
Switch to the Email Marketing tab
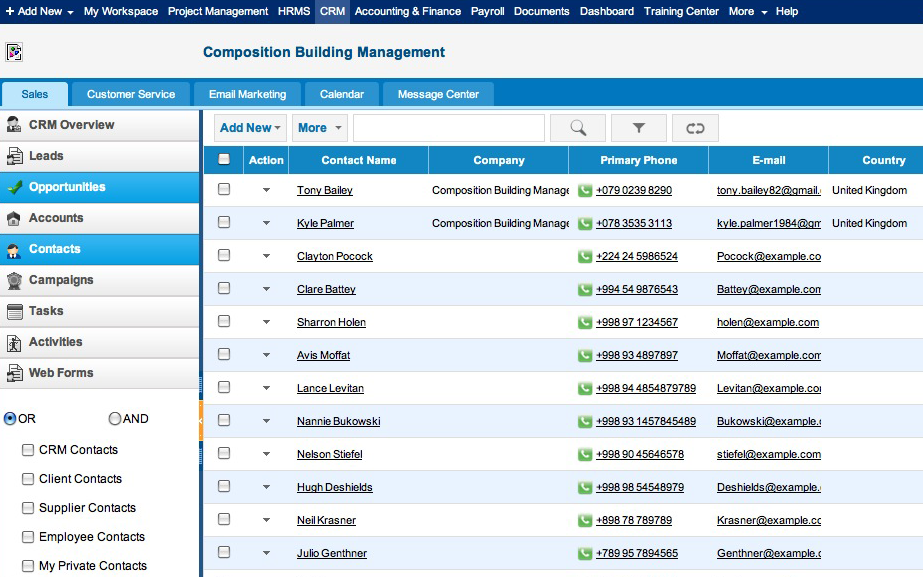(x=247, y=94)
